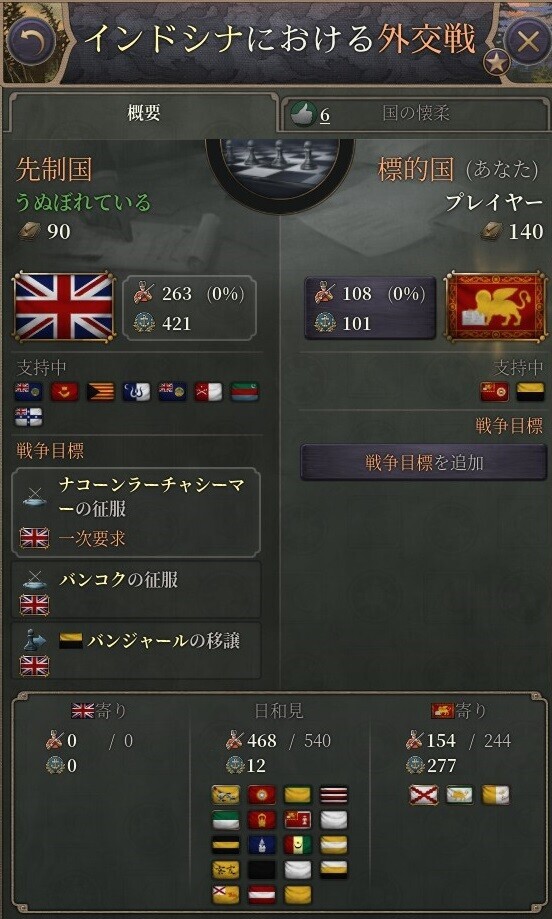The height and width of the screenshot is (919, 552).
Task: Close the diplomatic play panel
Action: coord(527,41)
